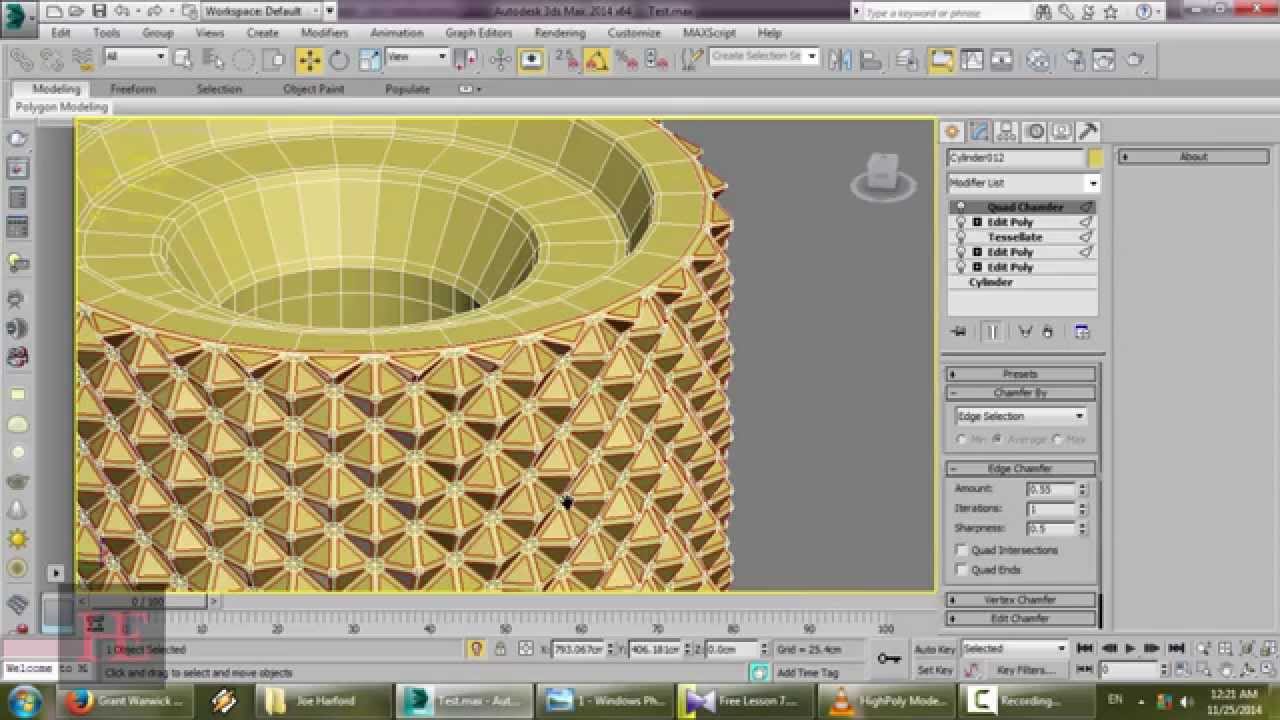Collapse the Edge Chamfer rollout

[1020, 468]
